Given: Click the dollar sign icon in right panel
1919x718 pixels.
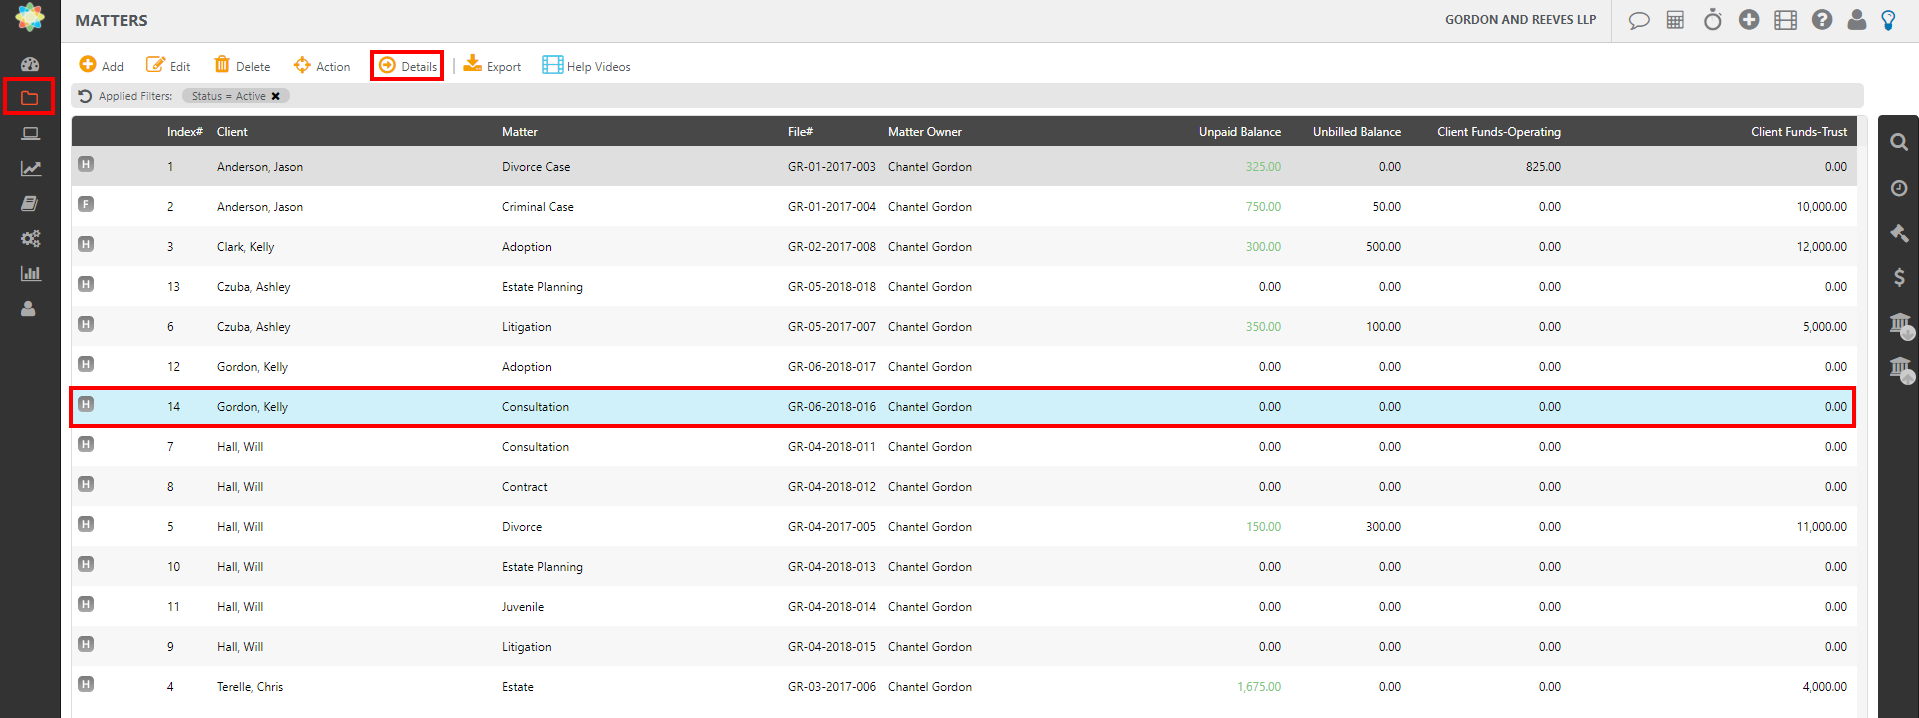Looking at the screenshot, I should click(x=1898, y=277).
